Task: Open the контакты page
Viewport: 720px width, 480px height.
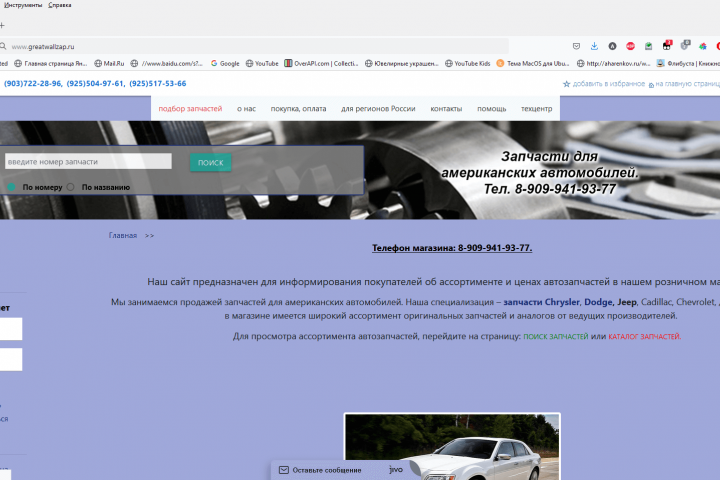Action: 446,109
